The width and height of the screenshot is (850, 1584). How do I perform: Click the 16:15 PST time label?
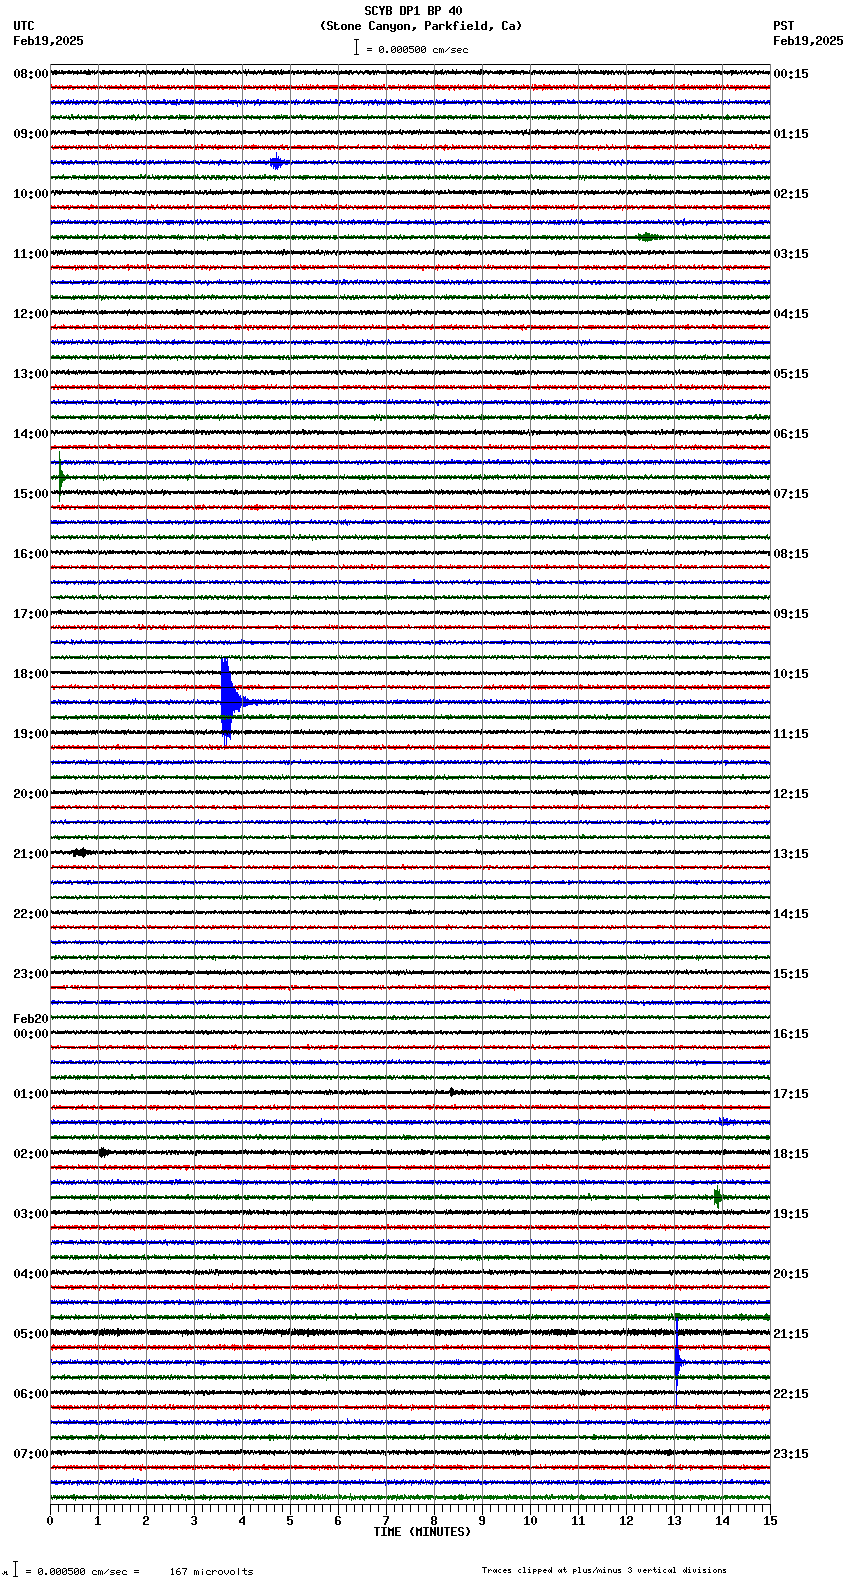click(x=791, y=1034)
